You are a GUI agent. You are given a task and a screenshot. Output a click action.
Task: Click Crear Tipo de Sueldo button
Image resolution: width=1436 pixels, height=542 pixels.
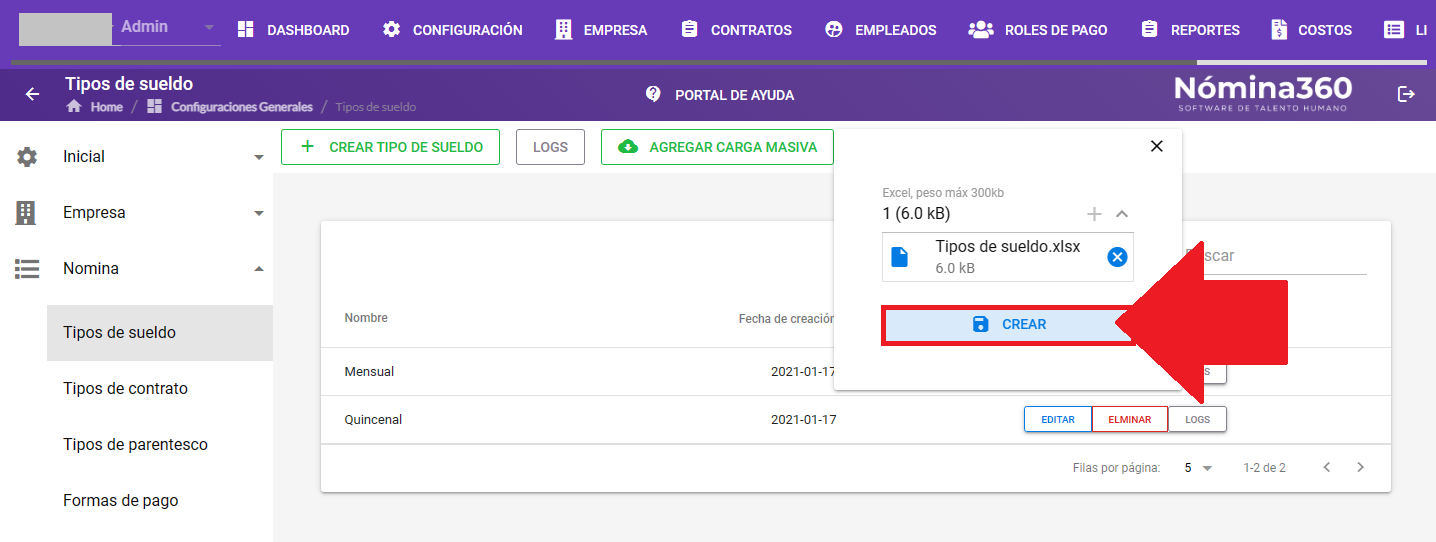click(390, 147)
